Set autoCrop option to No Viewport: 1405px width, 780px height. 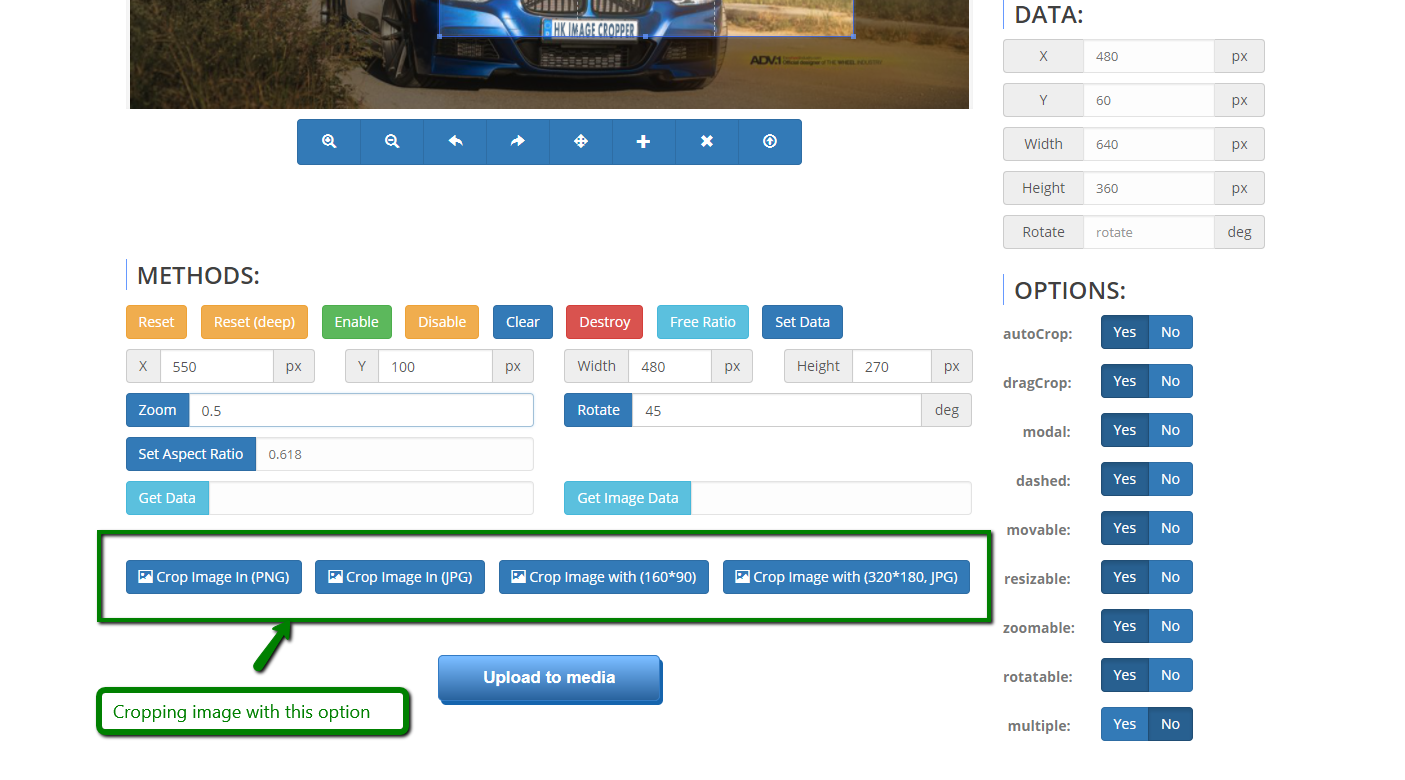point(1170,332)
